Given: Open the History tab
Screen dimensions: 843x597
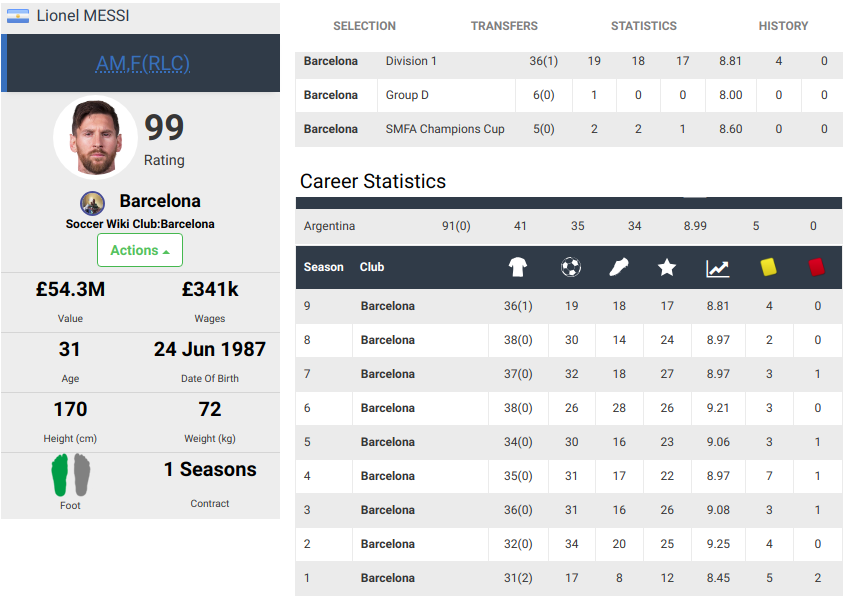Looking at the screenshot, I should [783, 26].
